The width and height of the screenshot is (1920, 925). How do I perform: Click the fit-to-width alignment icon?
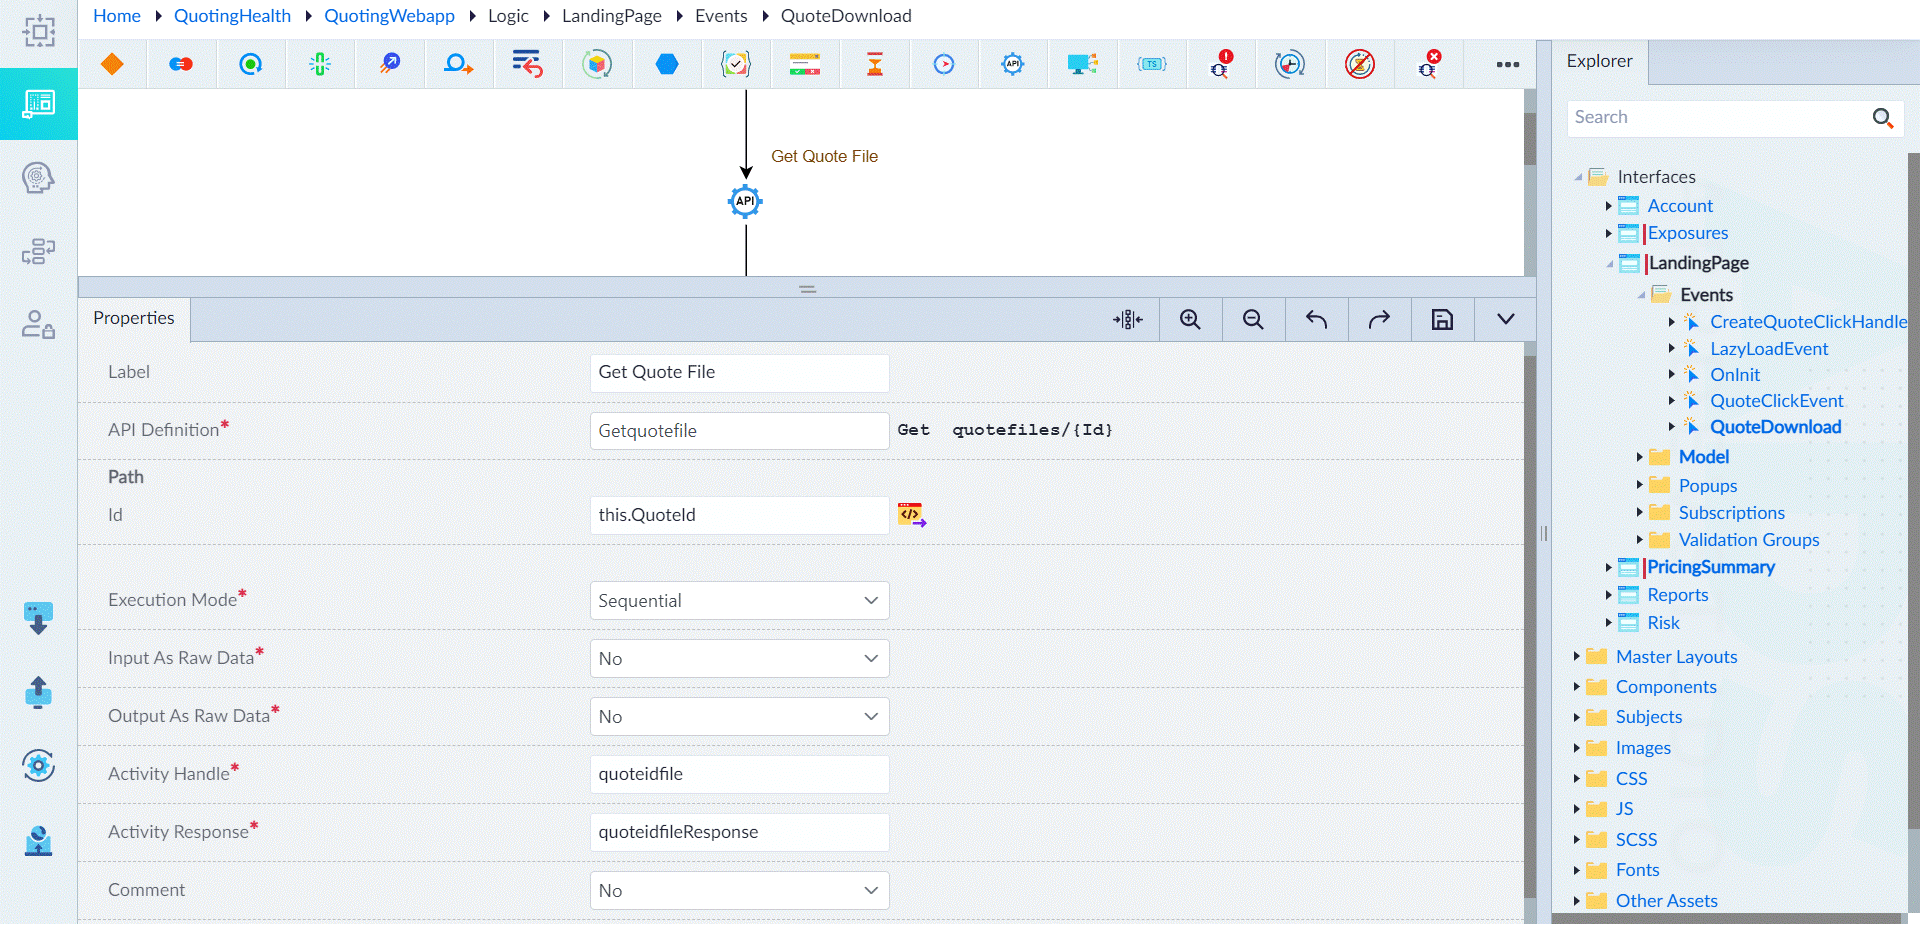tap(1128, 319)
